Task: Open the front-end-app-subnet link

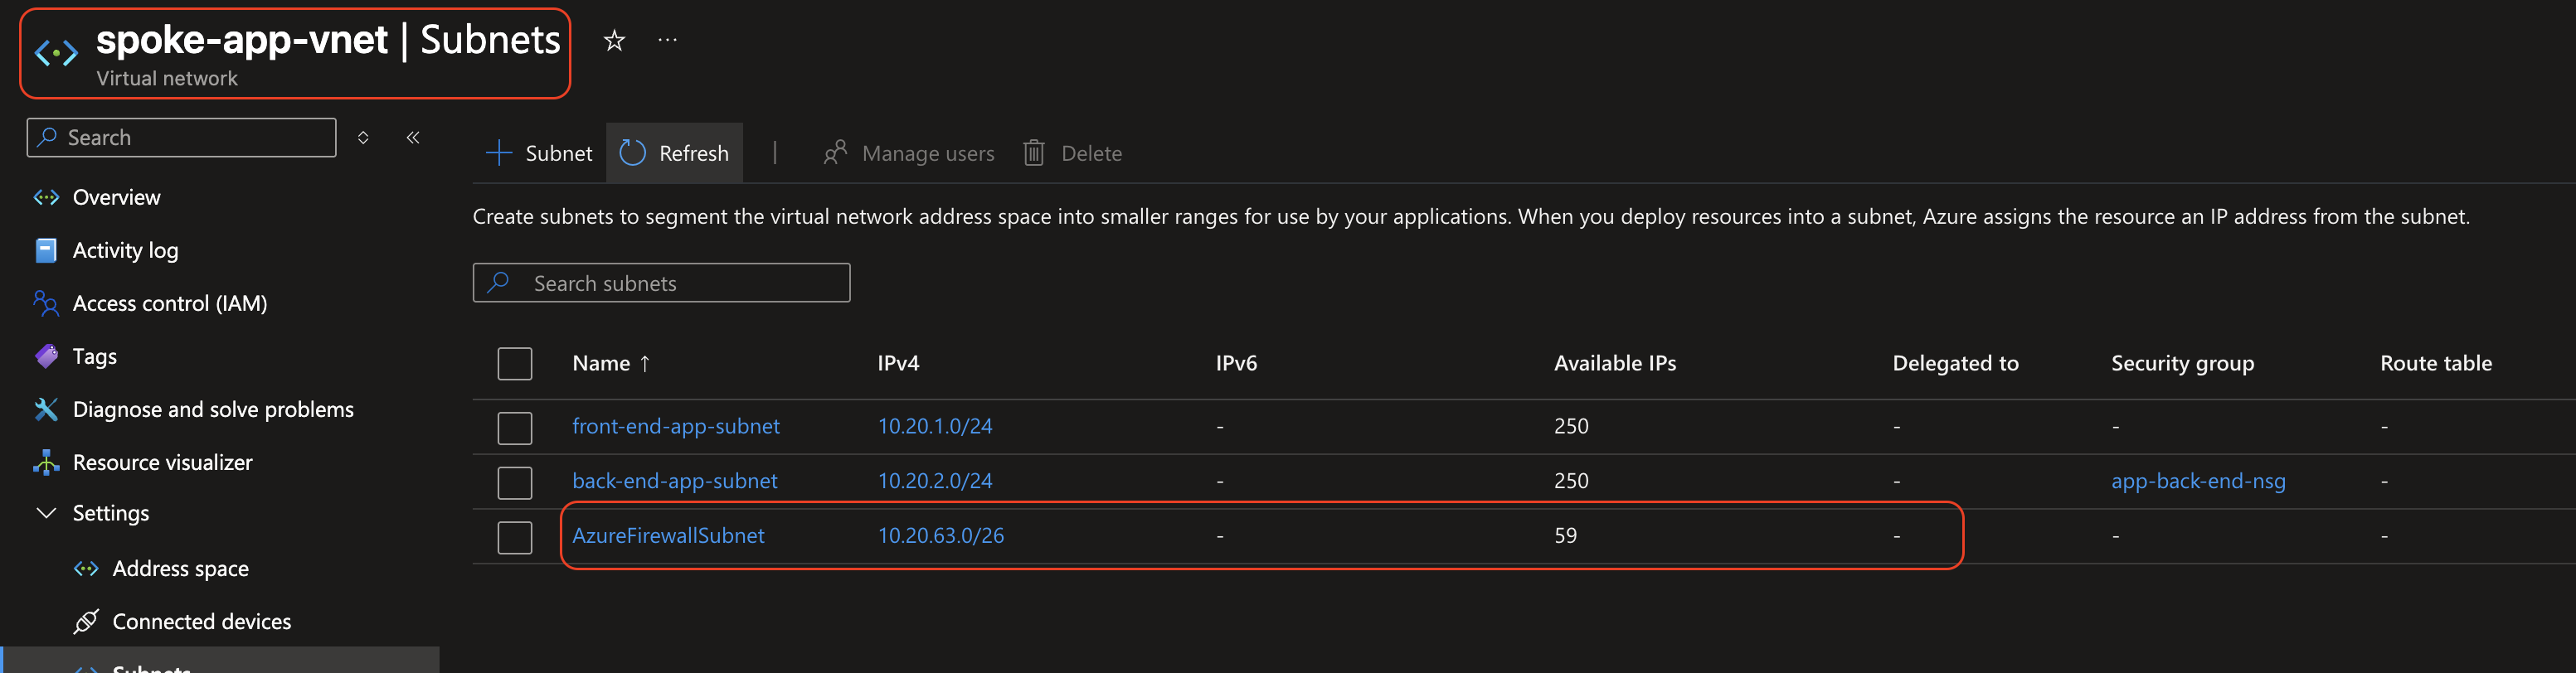Action: (676, 426)
